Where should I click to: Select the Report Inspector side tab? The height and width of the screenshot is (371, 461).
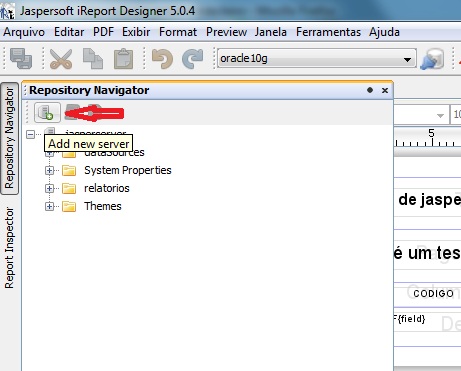pos(10,248)
